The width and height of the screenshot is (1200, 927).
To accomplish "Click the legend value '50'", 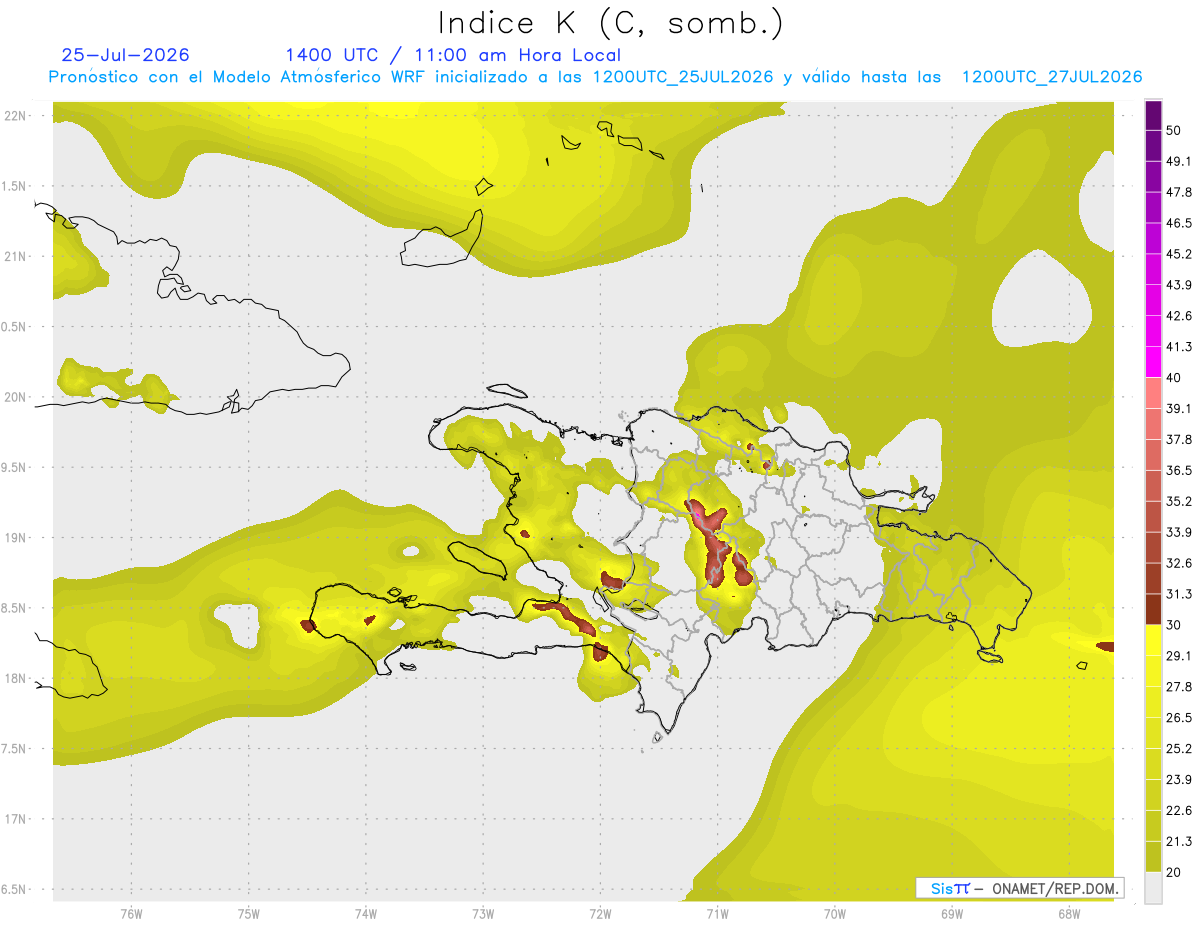I will (x=1175, y=130).
